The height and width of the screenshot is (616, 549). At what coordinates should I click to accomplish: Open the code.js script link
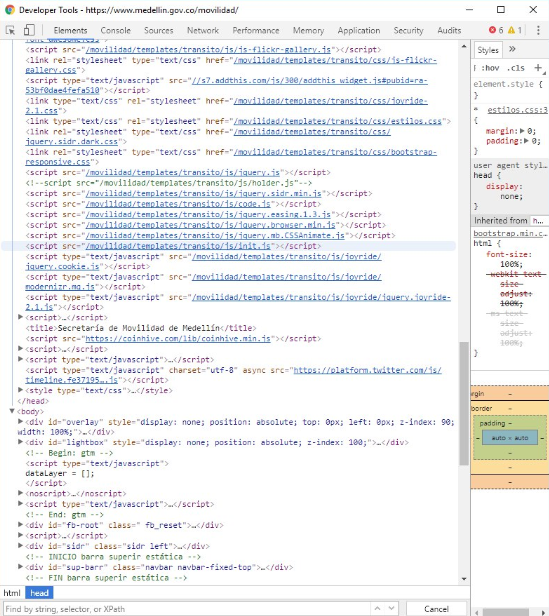tap(178, 204)
